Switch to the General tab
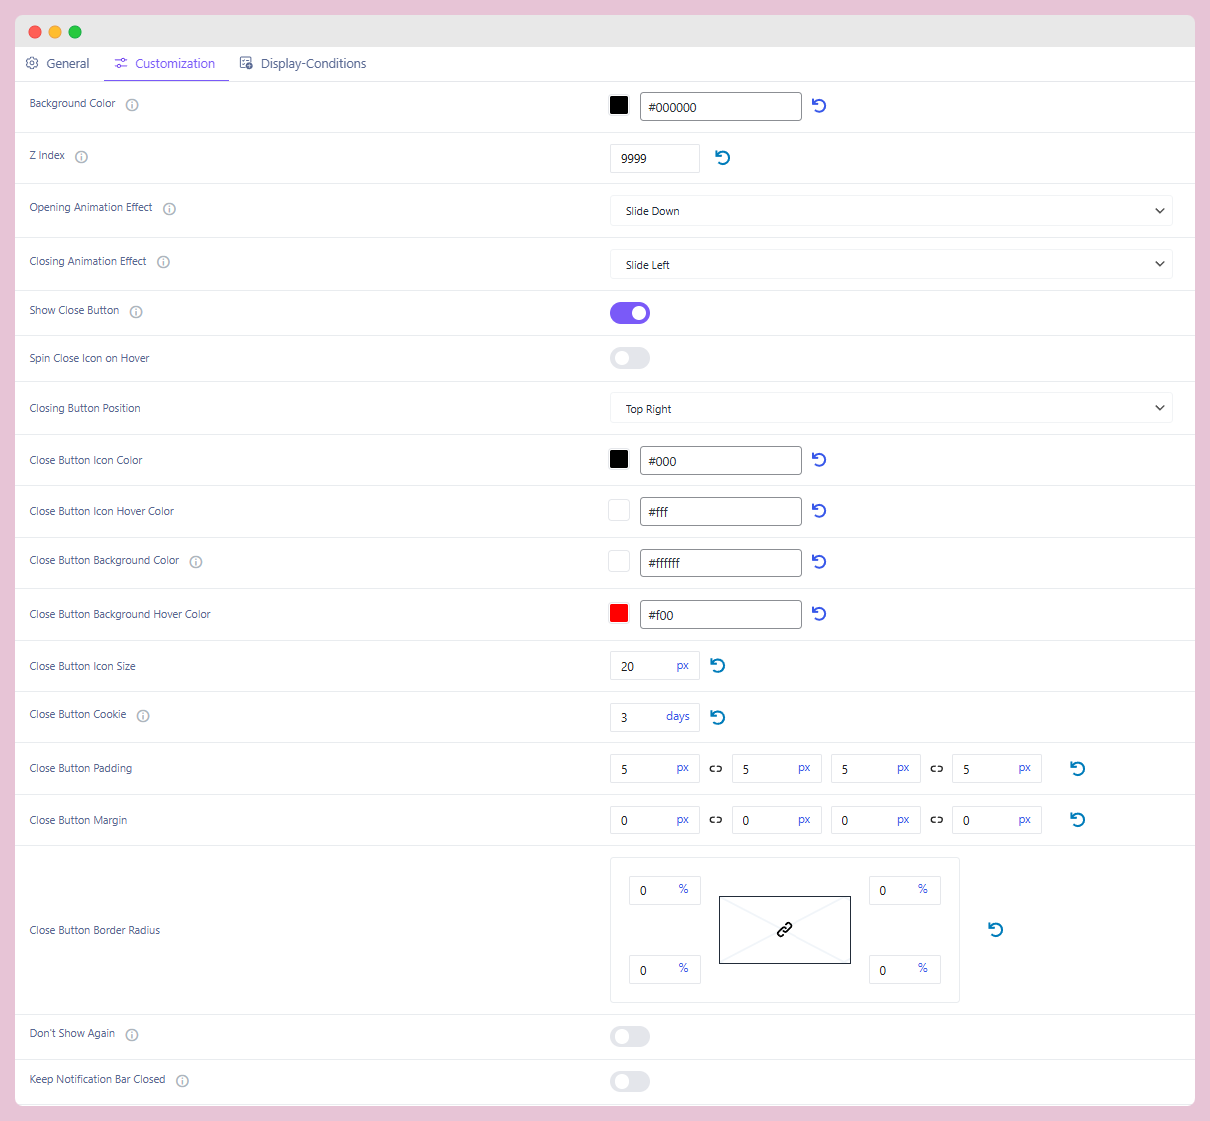This screenshot has width=1210, height=1121. (58, 64)
